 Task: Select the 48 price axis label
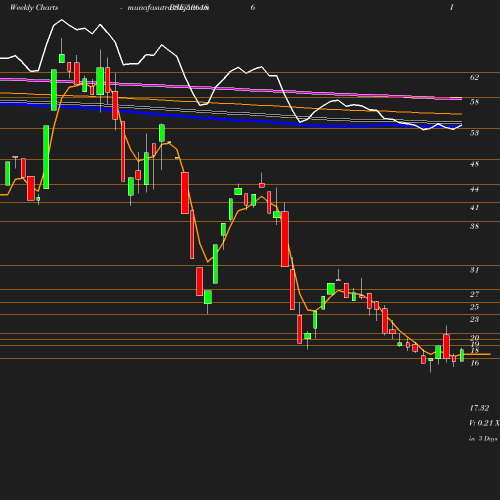[x=474, y=164]
